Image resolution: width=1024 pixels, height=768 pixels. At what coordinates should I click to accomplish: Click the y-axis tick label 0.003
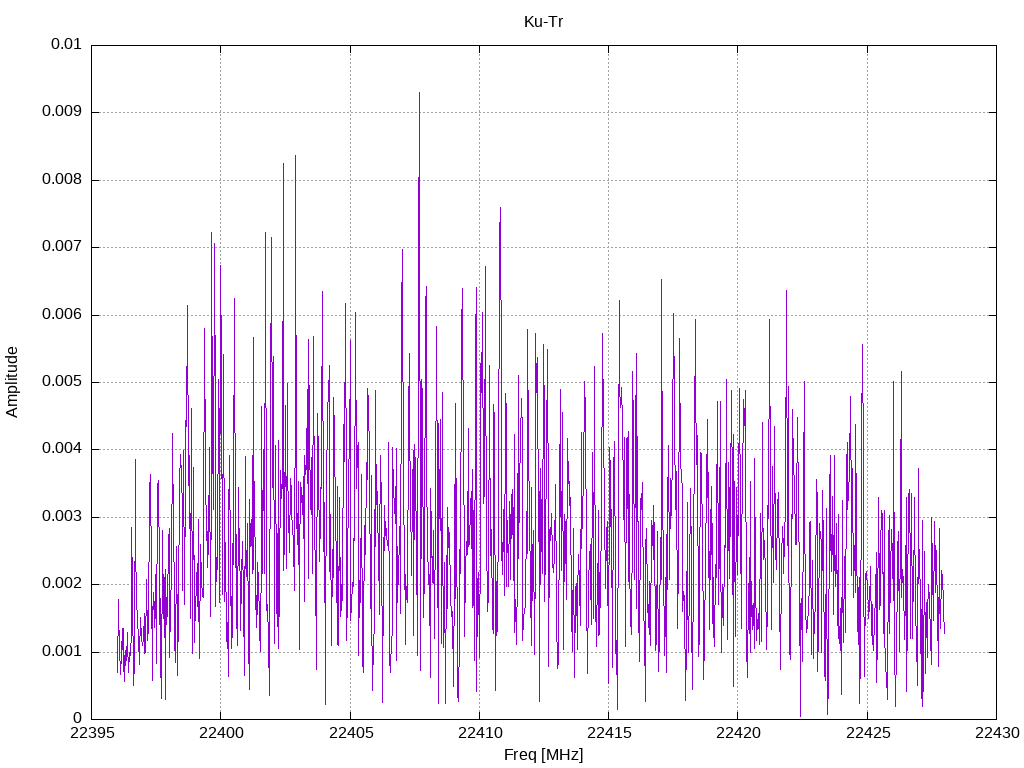click(61, 517)
